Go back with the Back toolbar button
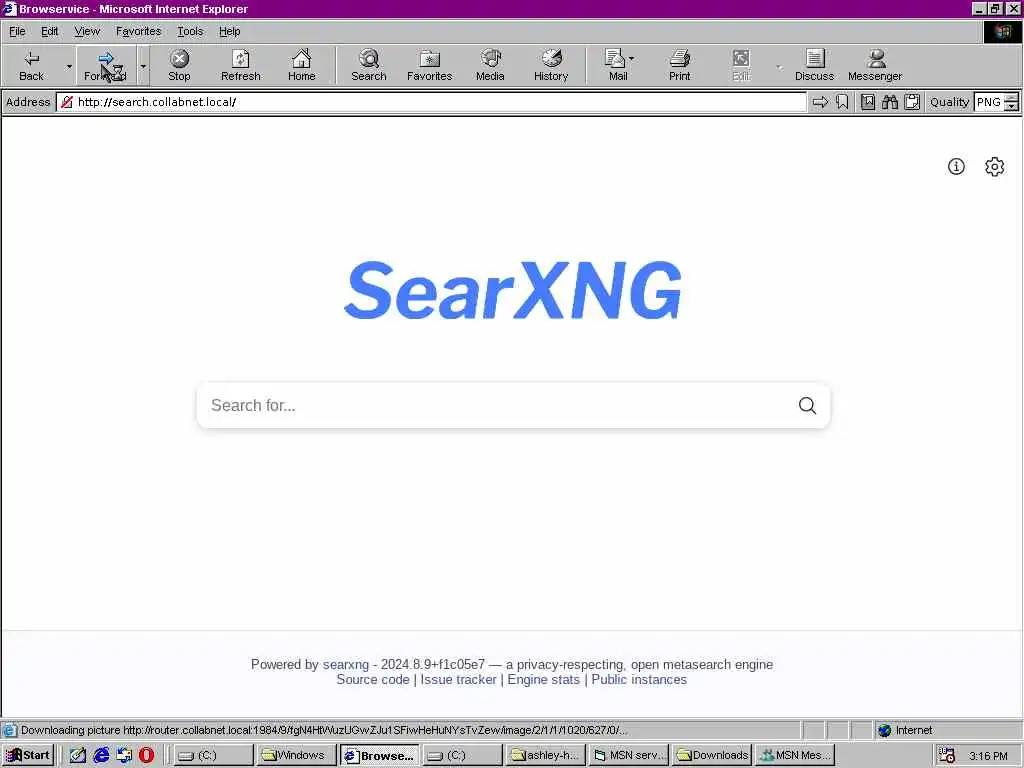Viewport: 1024px width, 768px height. [x=31, y=65]
